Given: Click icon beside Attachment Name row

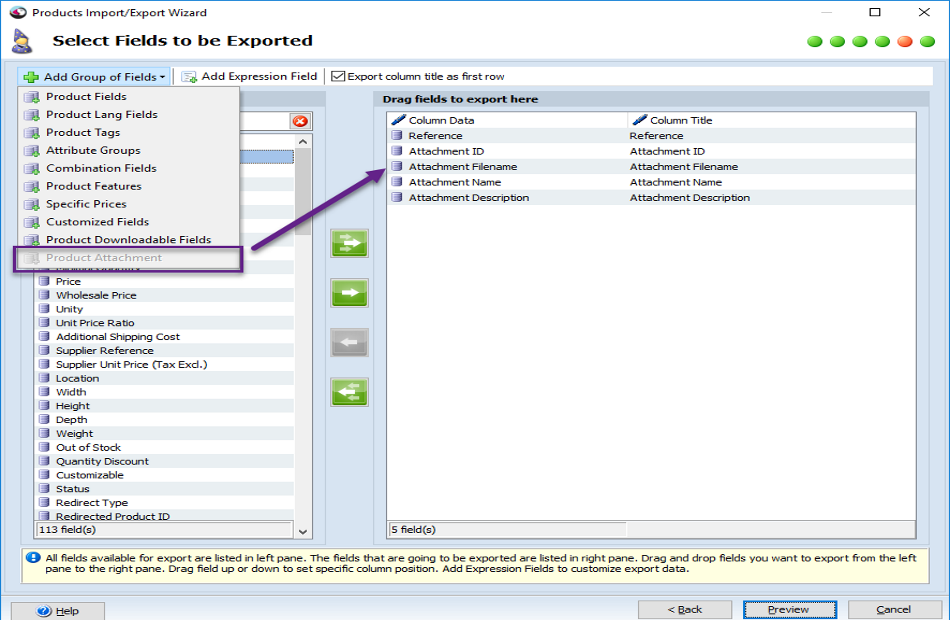Looking at the screenshot, I should 397,182.
